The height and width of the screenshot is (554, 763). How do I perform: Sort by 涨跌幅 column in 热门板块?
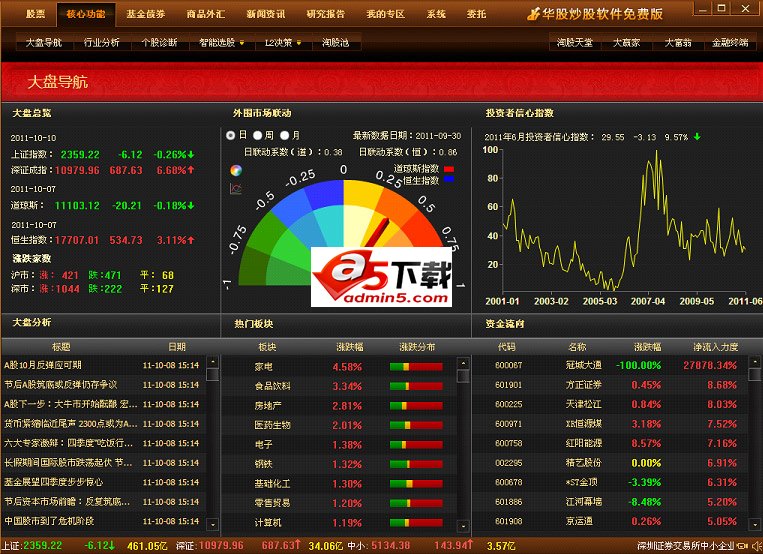(349, 347)
